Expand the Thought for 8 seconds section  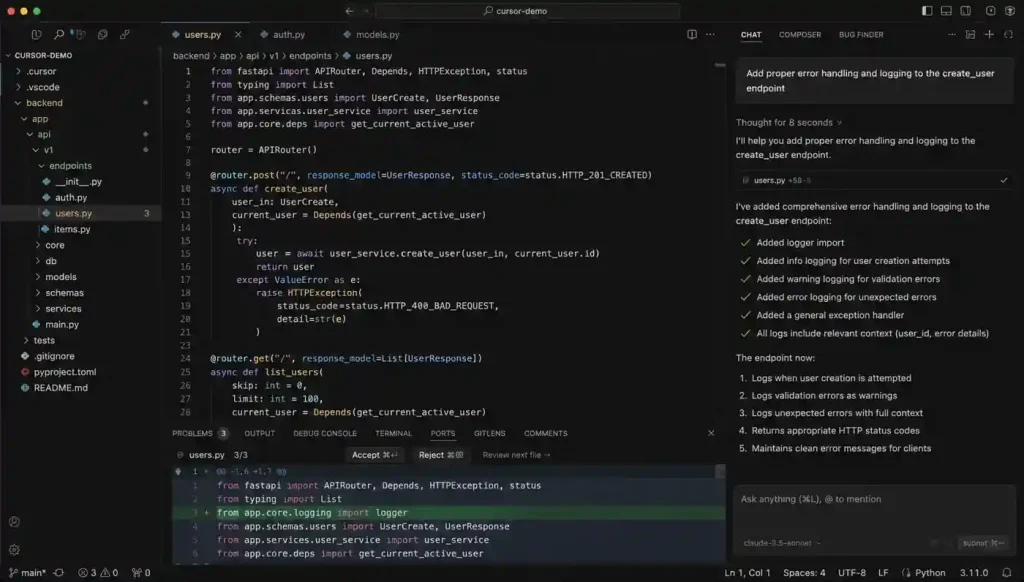(789, 123)
